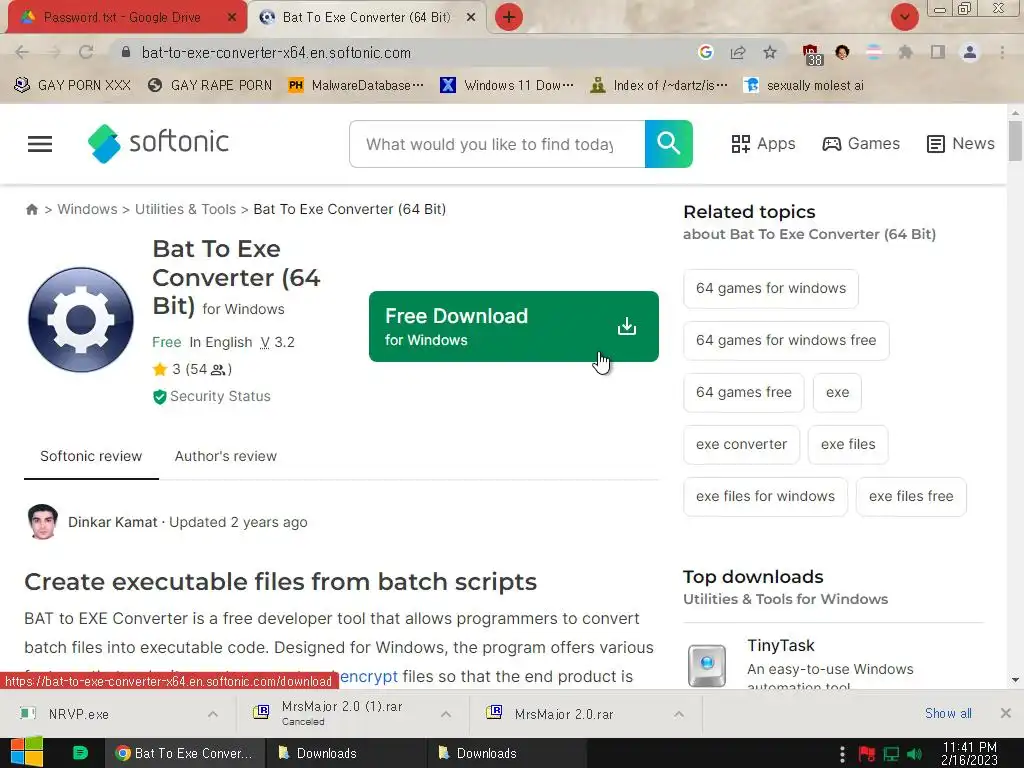Click the Free Download for Windows button
This screenshot has width=1024, height=768.
tap(513, 327)
